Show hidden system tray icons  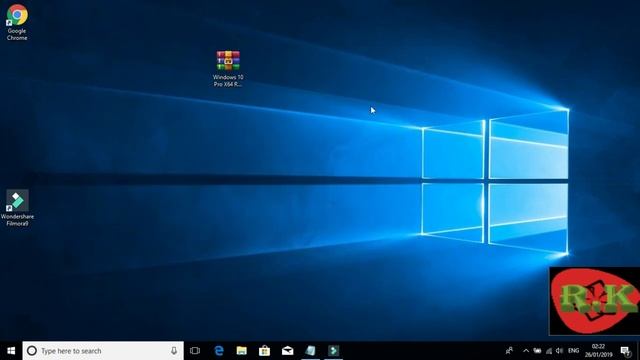(526, 351)
